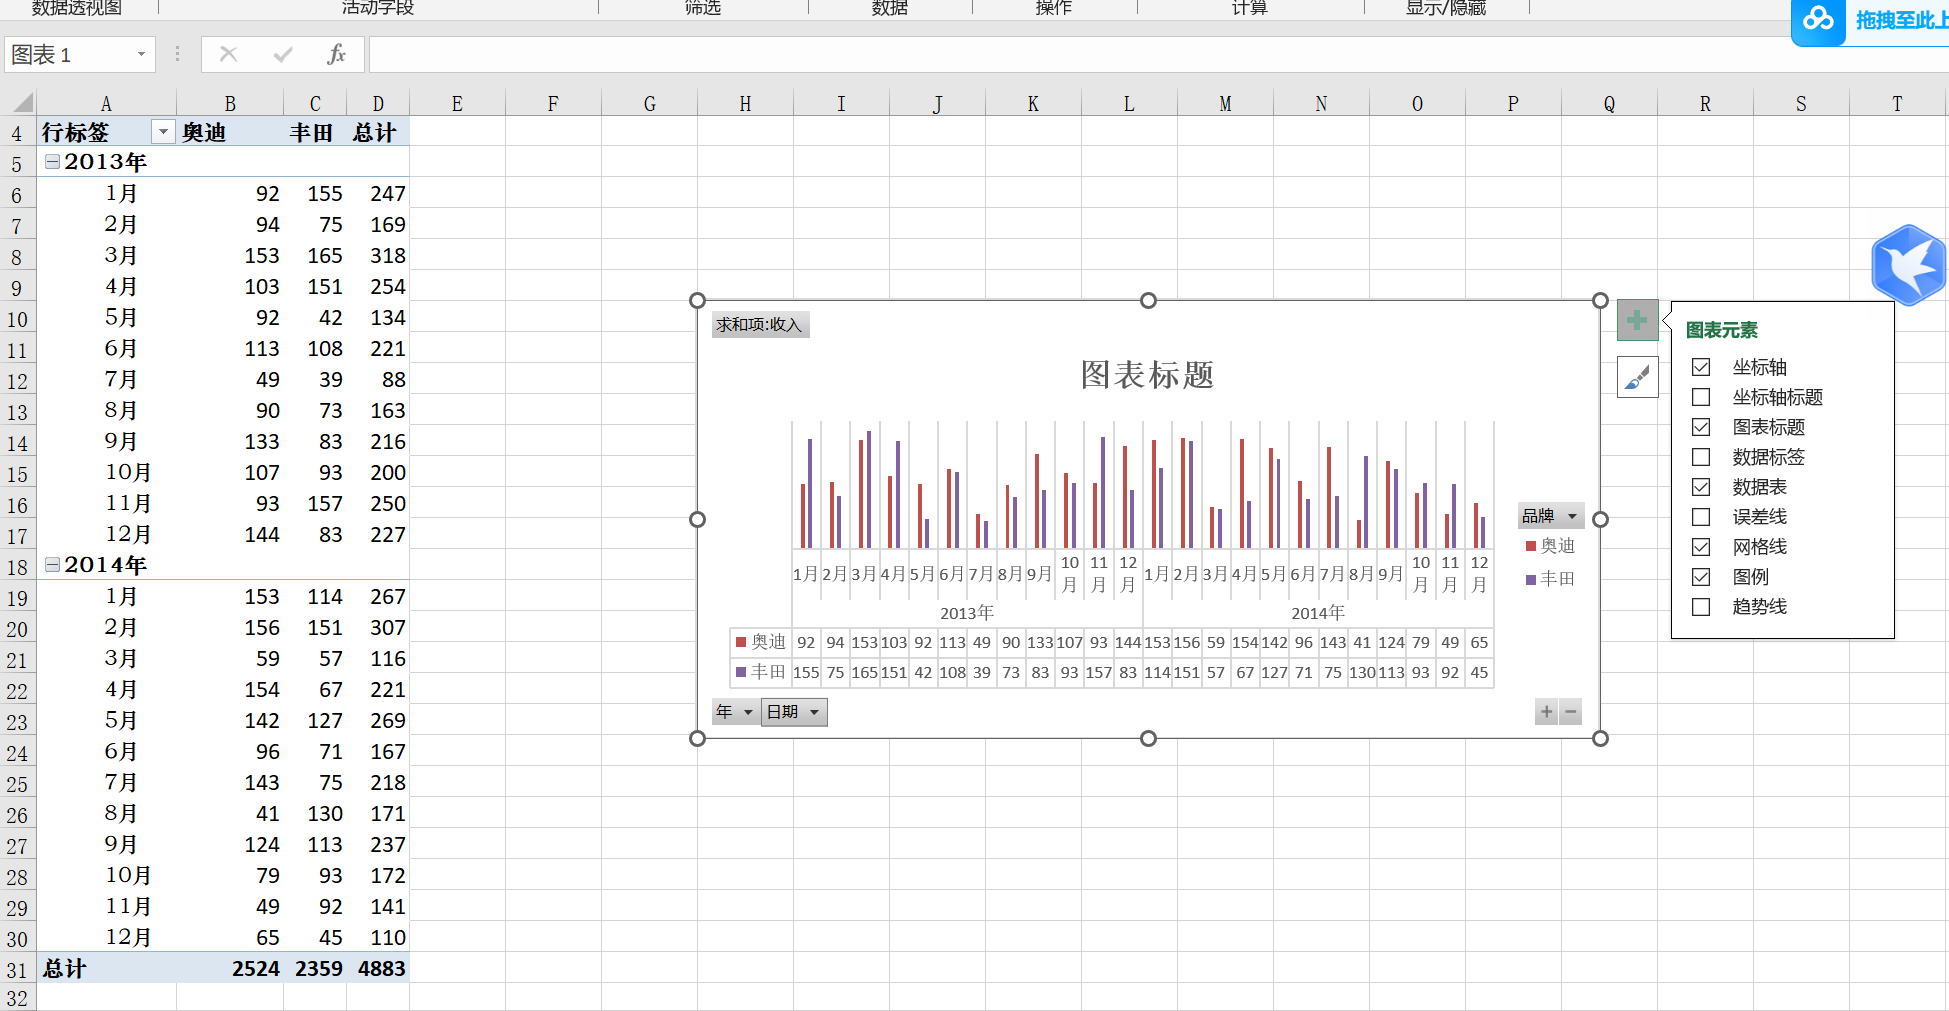
Task: Select the chart title 图表标题
Action: tap(1148, 375)
